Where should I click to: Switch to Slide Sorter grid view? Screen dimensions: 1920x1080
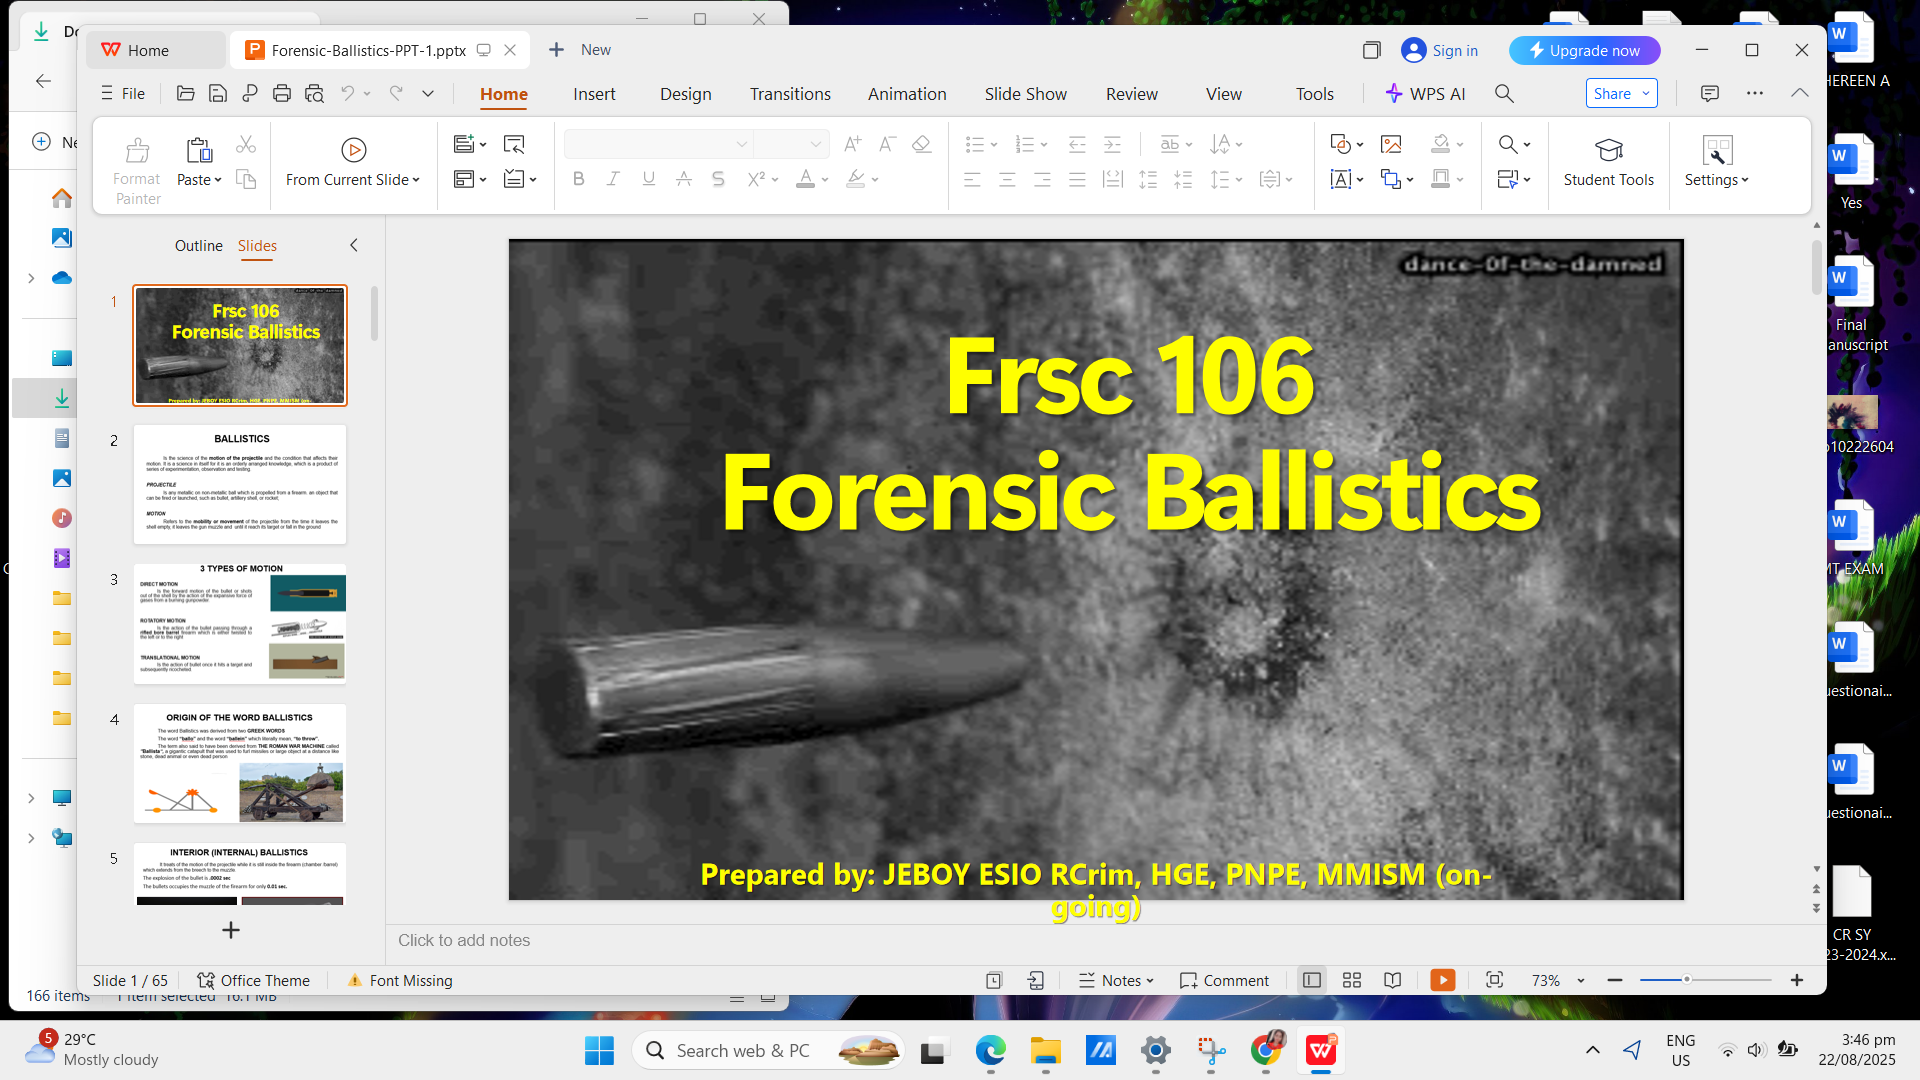1352,980
